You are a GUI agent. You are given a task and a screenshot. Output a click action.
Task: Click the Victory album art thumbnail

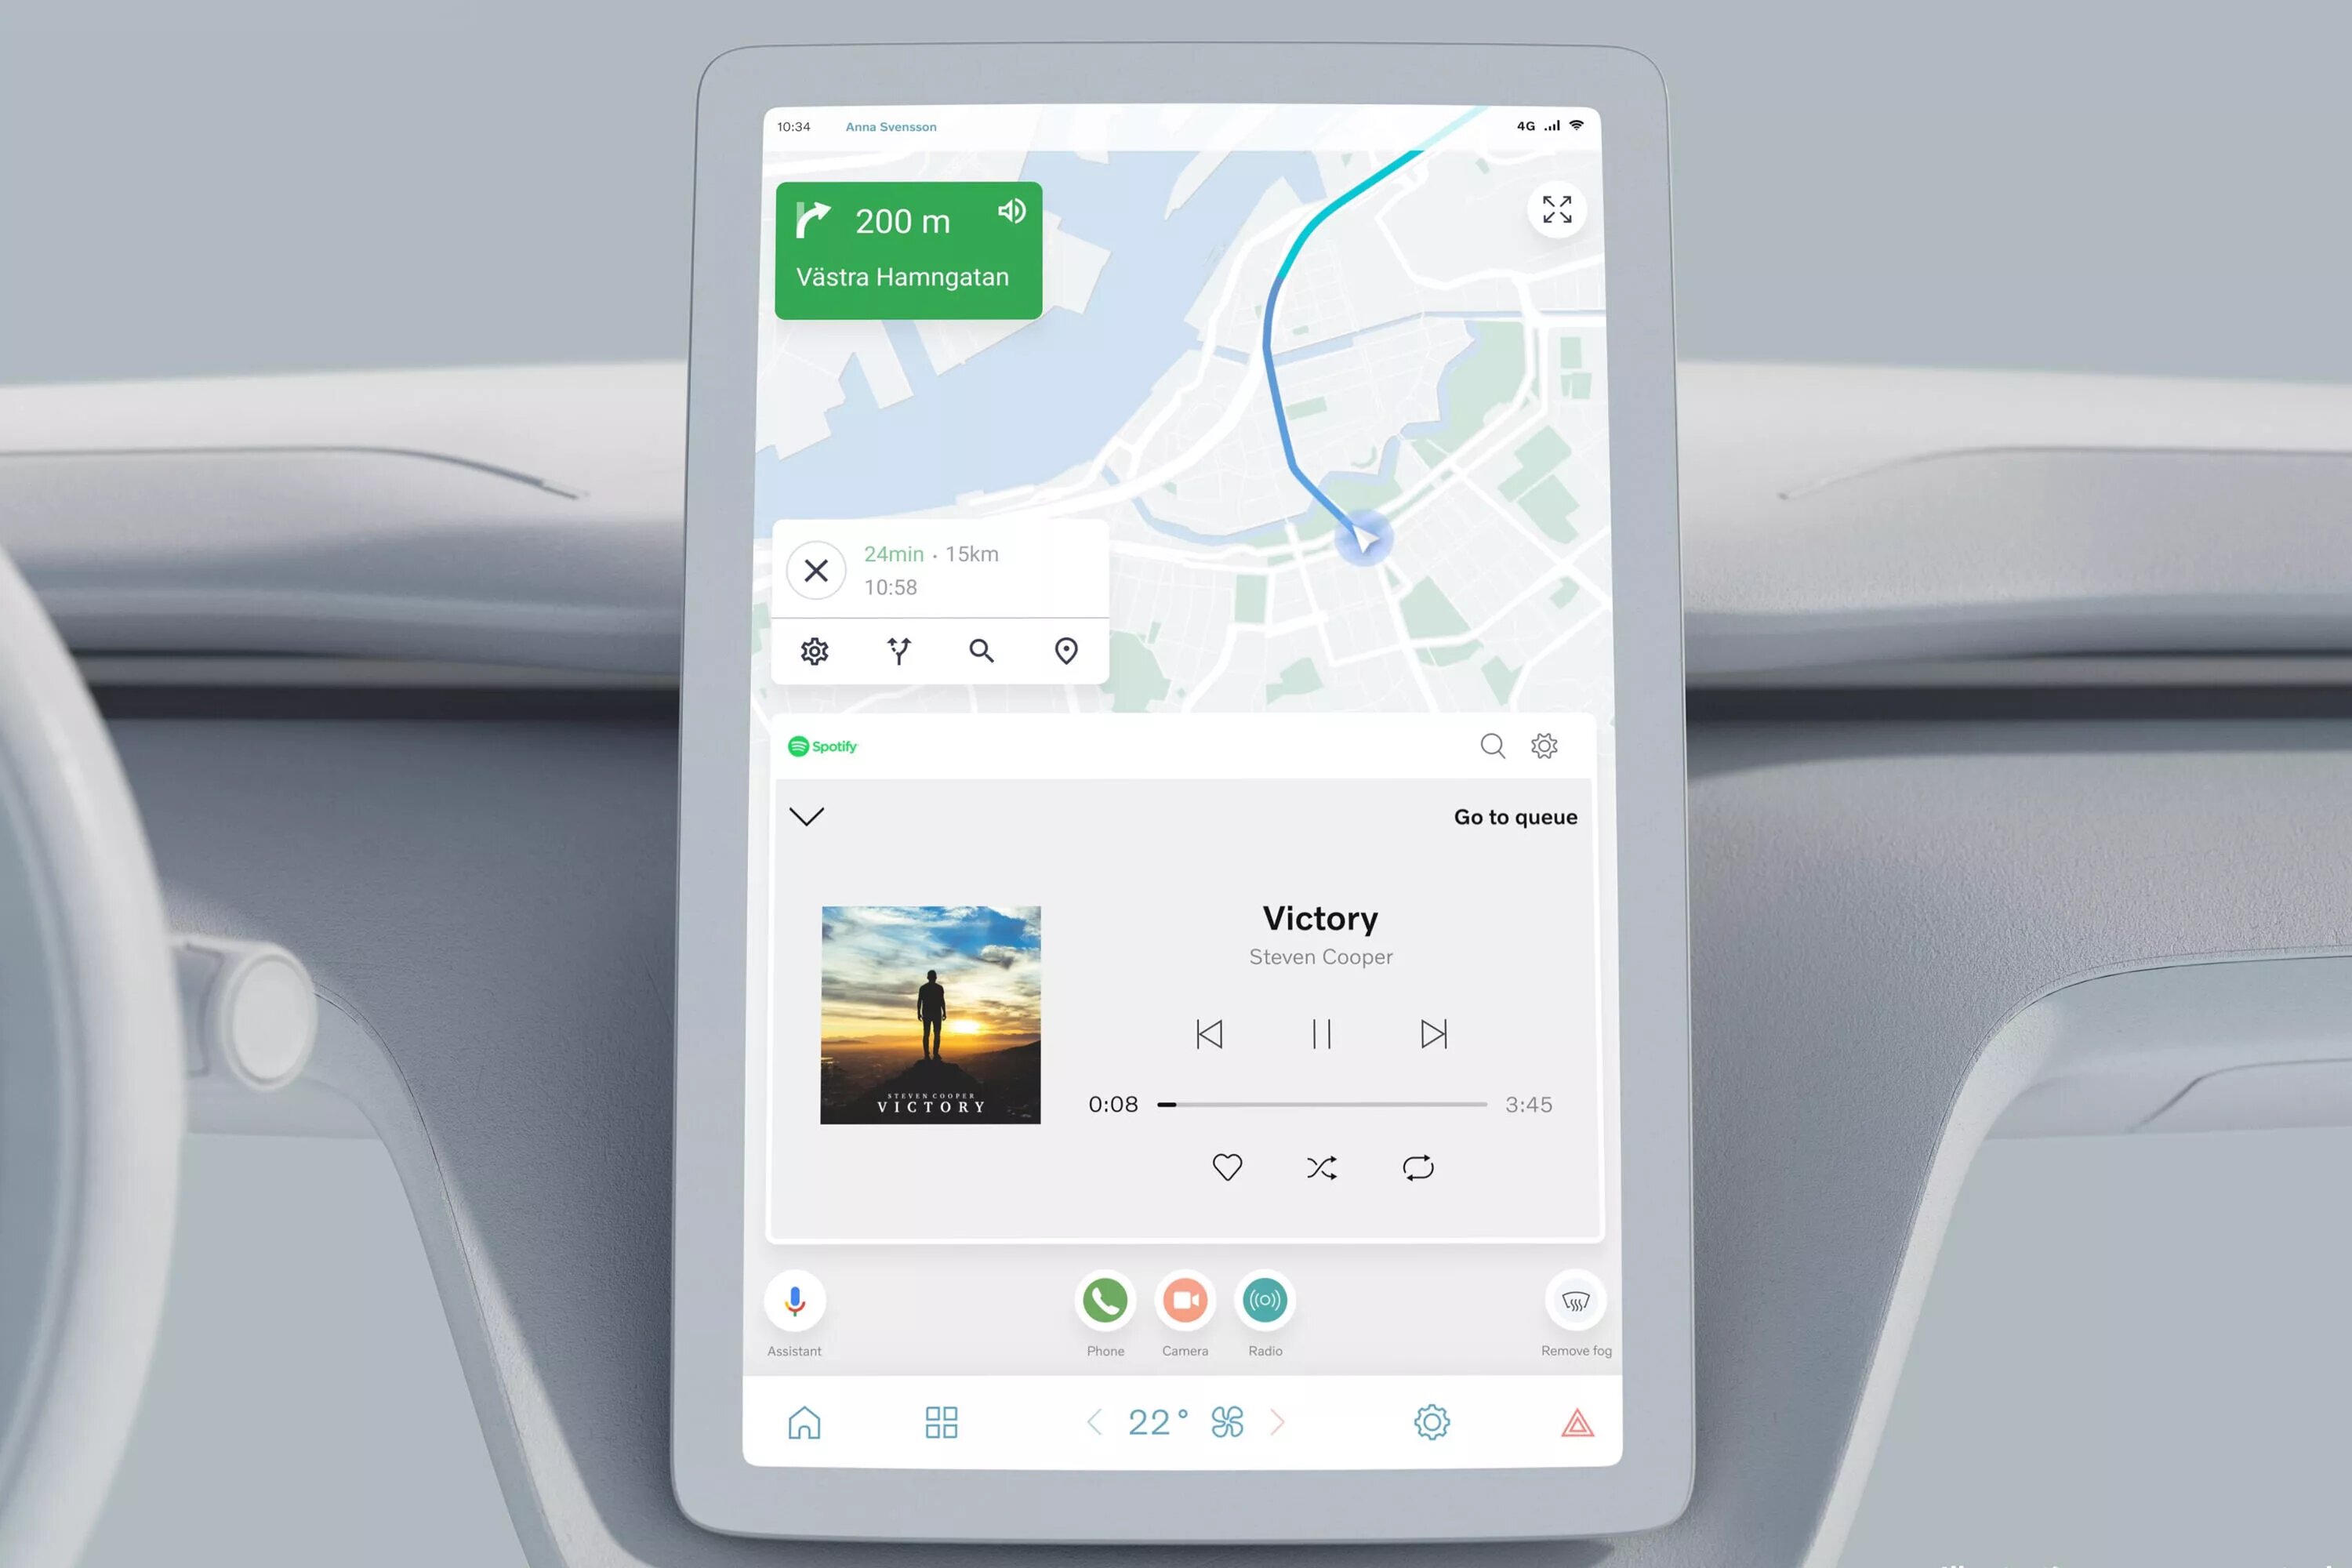tap(931, 1011)
